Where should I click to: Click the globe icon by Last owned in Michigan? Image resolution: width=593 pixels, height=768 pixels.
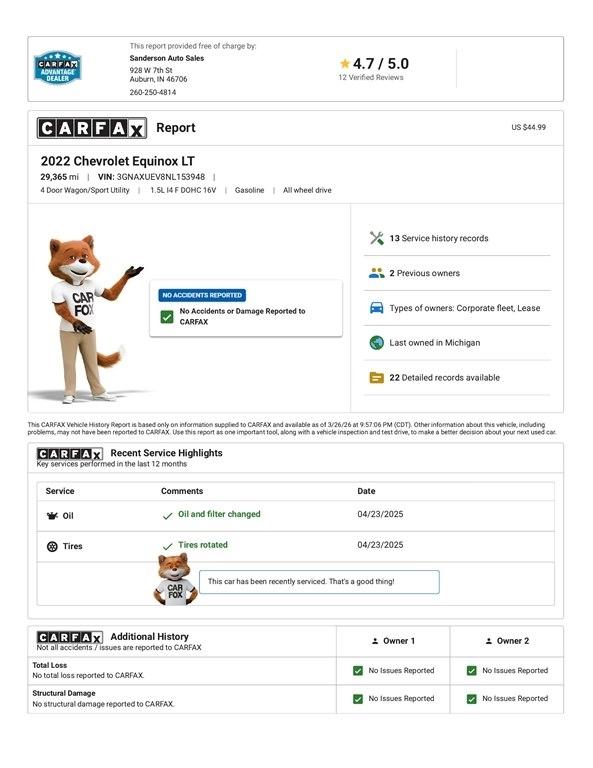(377, 342)
